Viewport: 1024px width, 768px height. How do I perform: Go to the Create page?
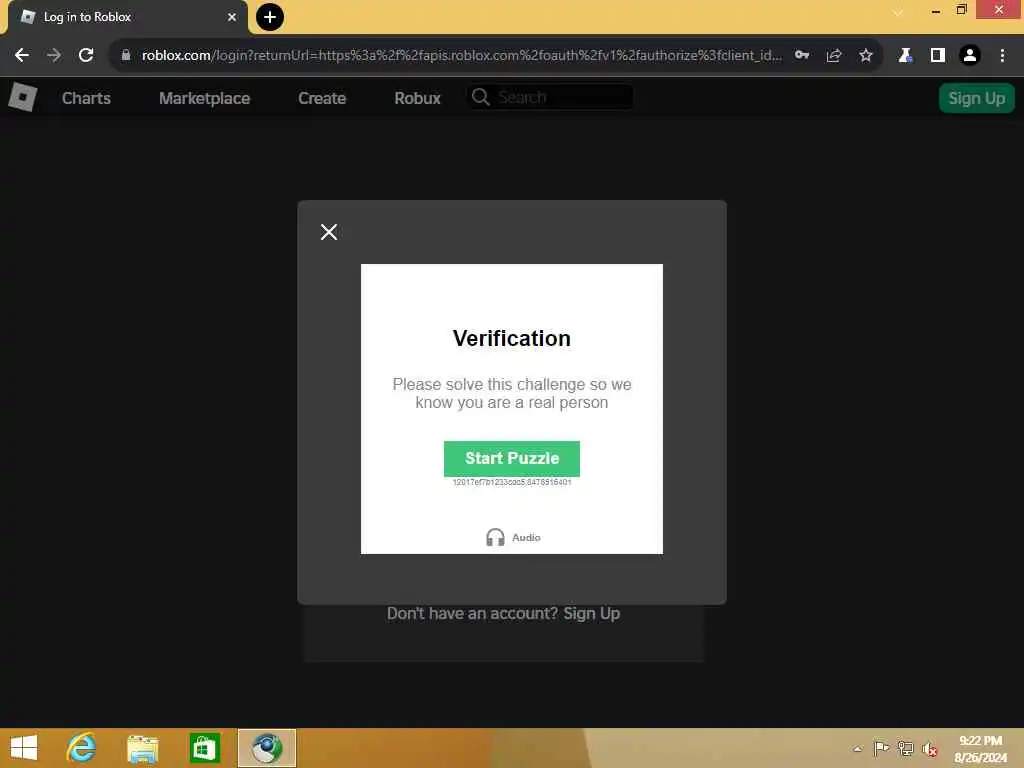tap(322, 99)
